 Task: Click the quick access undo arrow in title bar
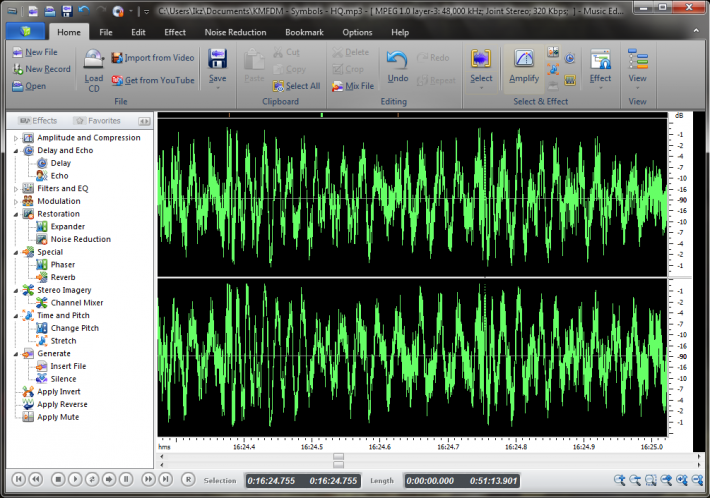coord(84,11)
